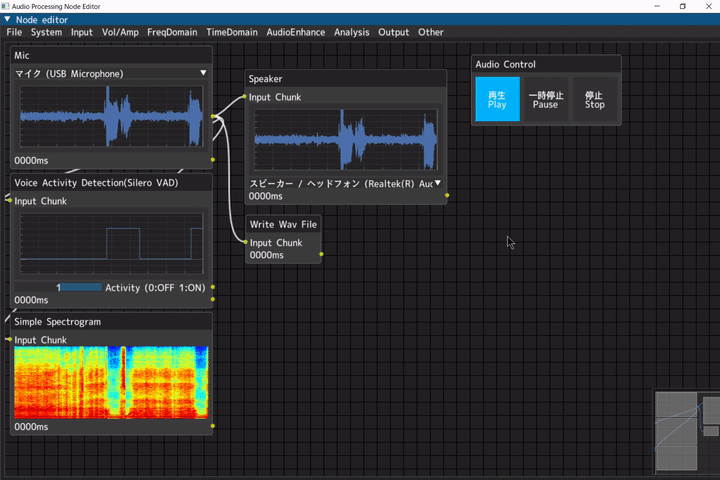Screen dimensions: 720x480
Task: Click the Play button in Audio Control
Action: pyautogui.click(x=497, y=99)
